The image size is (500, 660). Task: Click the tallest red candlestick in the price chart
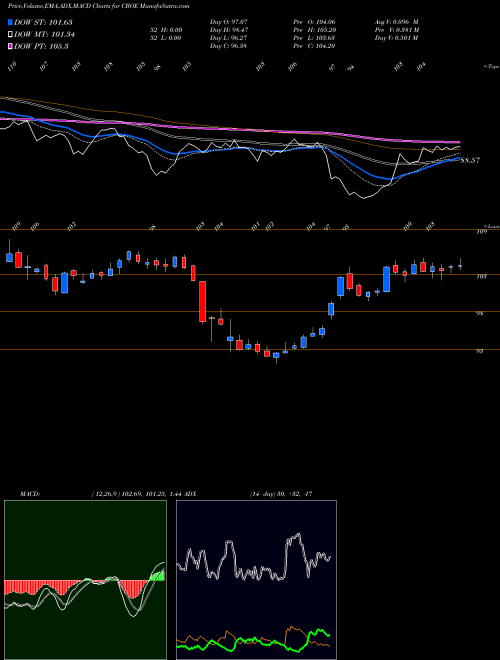(202, 302)
